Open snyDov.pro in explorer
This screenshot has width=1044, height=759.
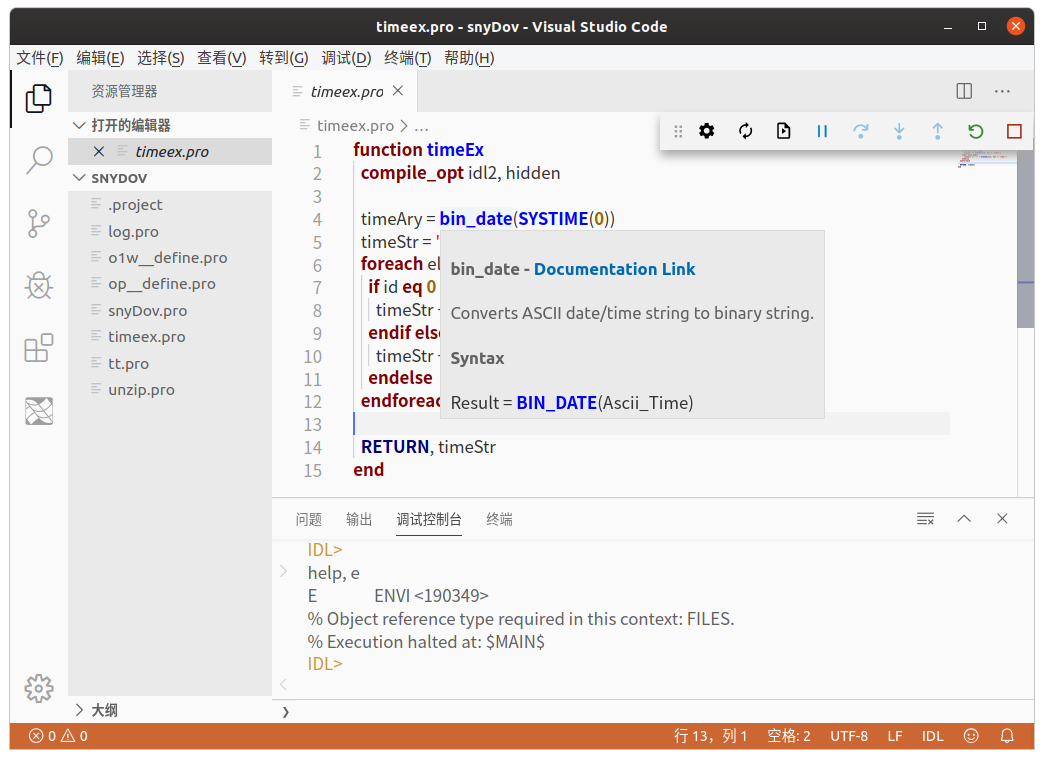(x=170, y=311)
